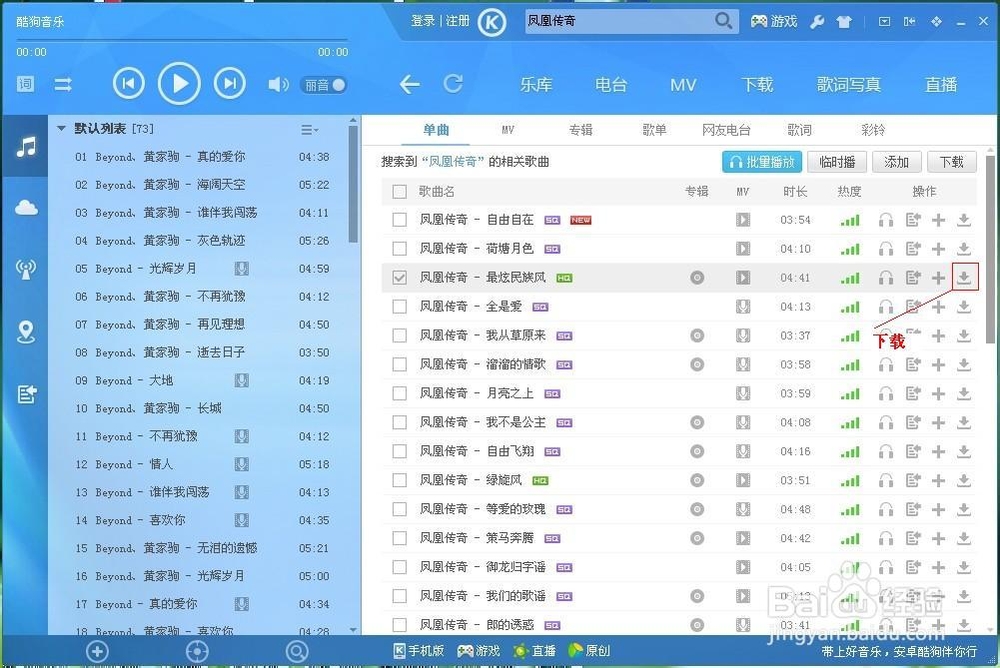This screenshot has height=668, width=1000.
Task: Click the wrench settings icon in title bar
Action: 818,20
